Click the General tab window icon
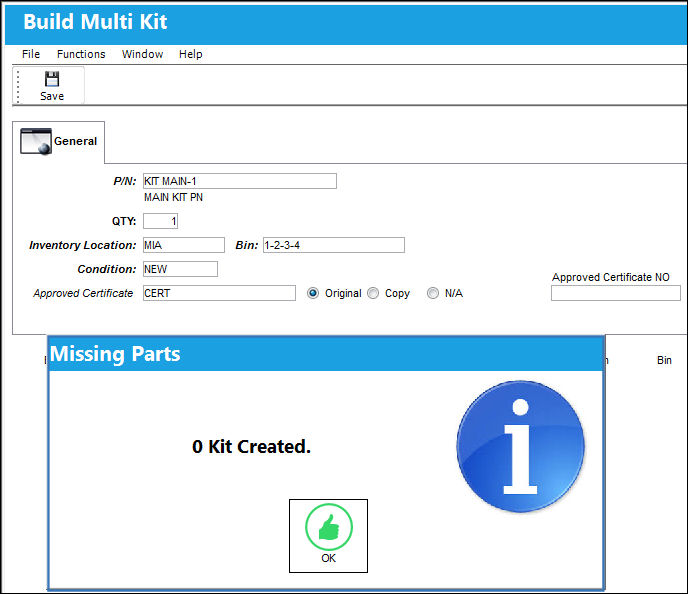The image size is (688, 594). click(36, 141)
